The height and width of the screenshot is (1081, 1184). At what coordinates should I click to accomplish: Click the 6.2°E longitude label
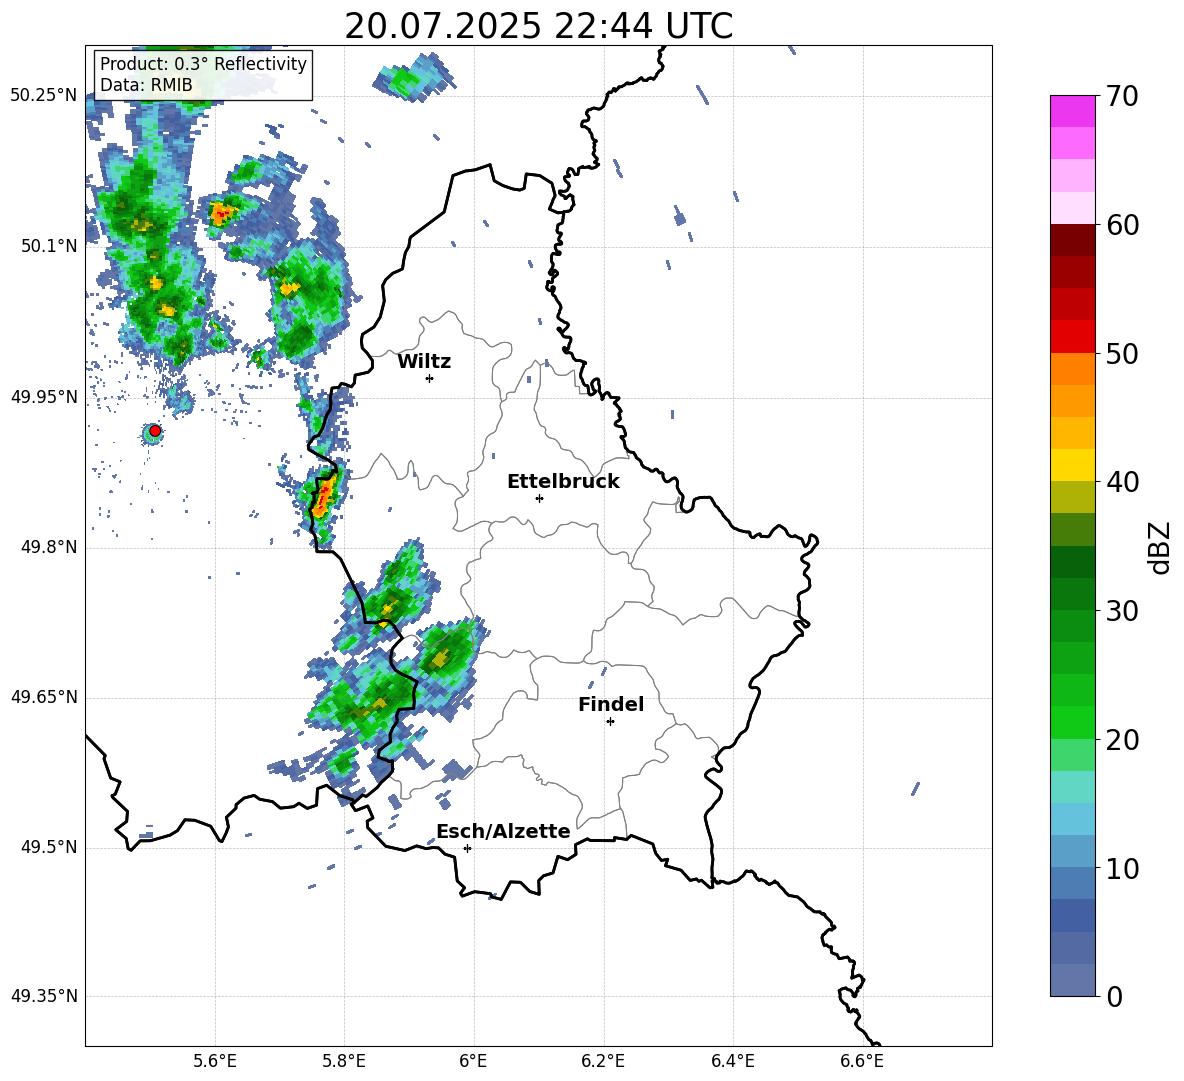click(603, 1062)
